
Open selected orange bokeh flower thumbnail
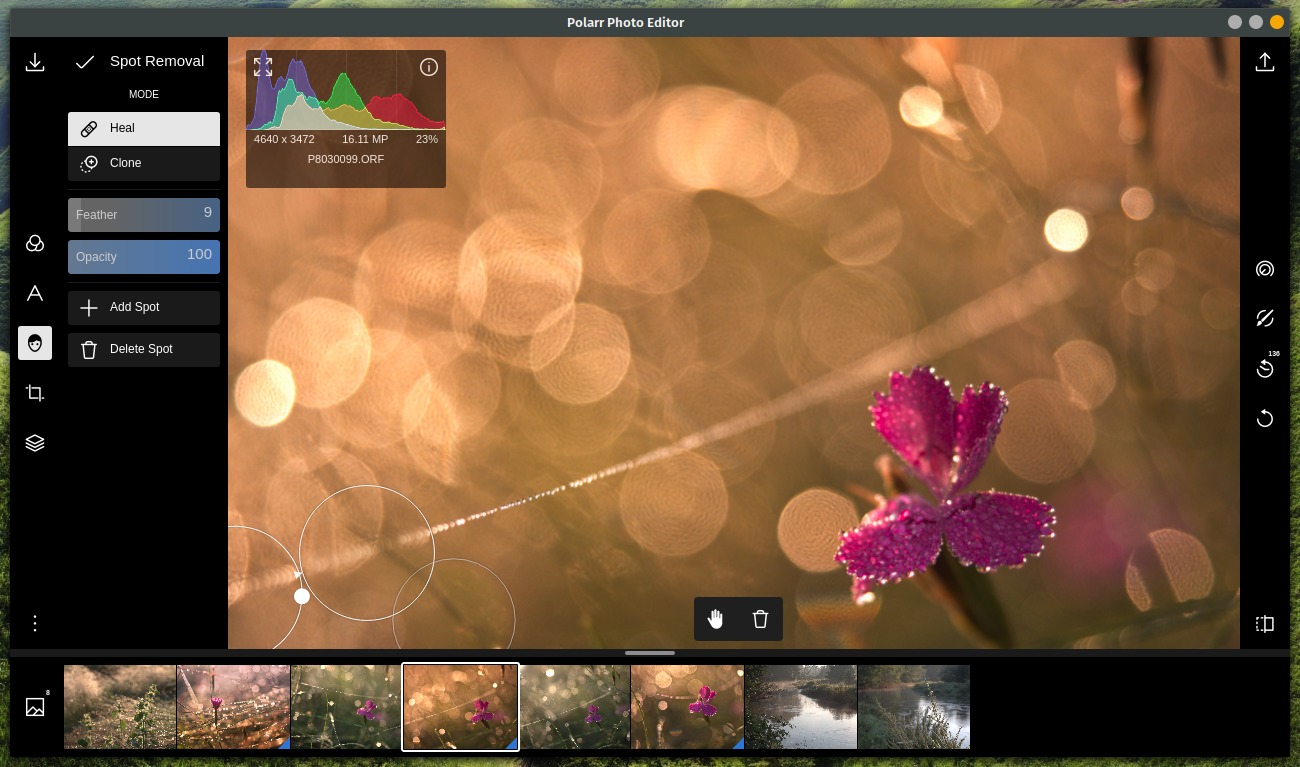click(460, 707)
